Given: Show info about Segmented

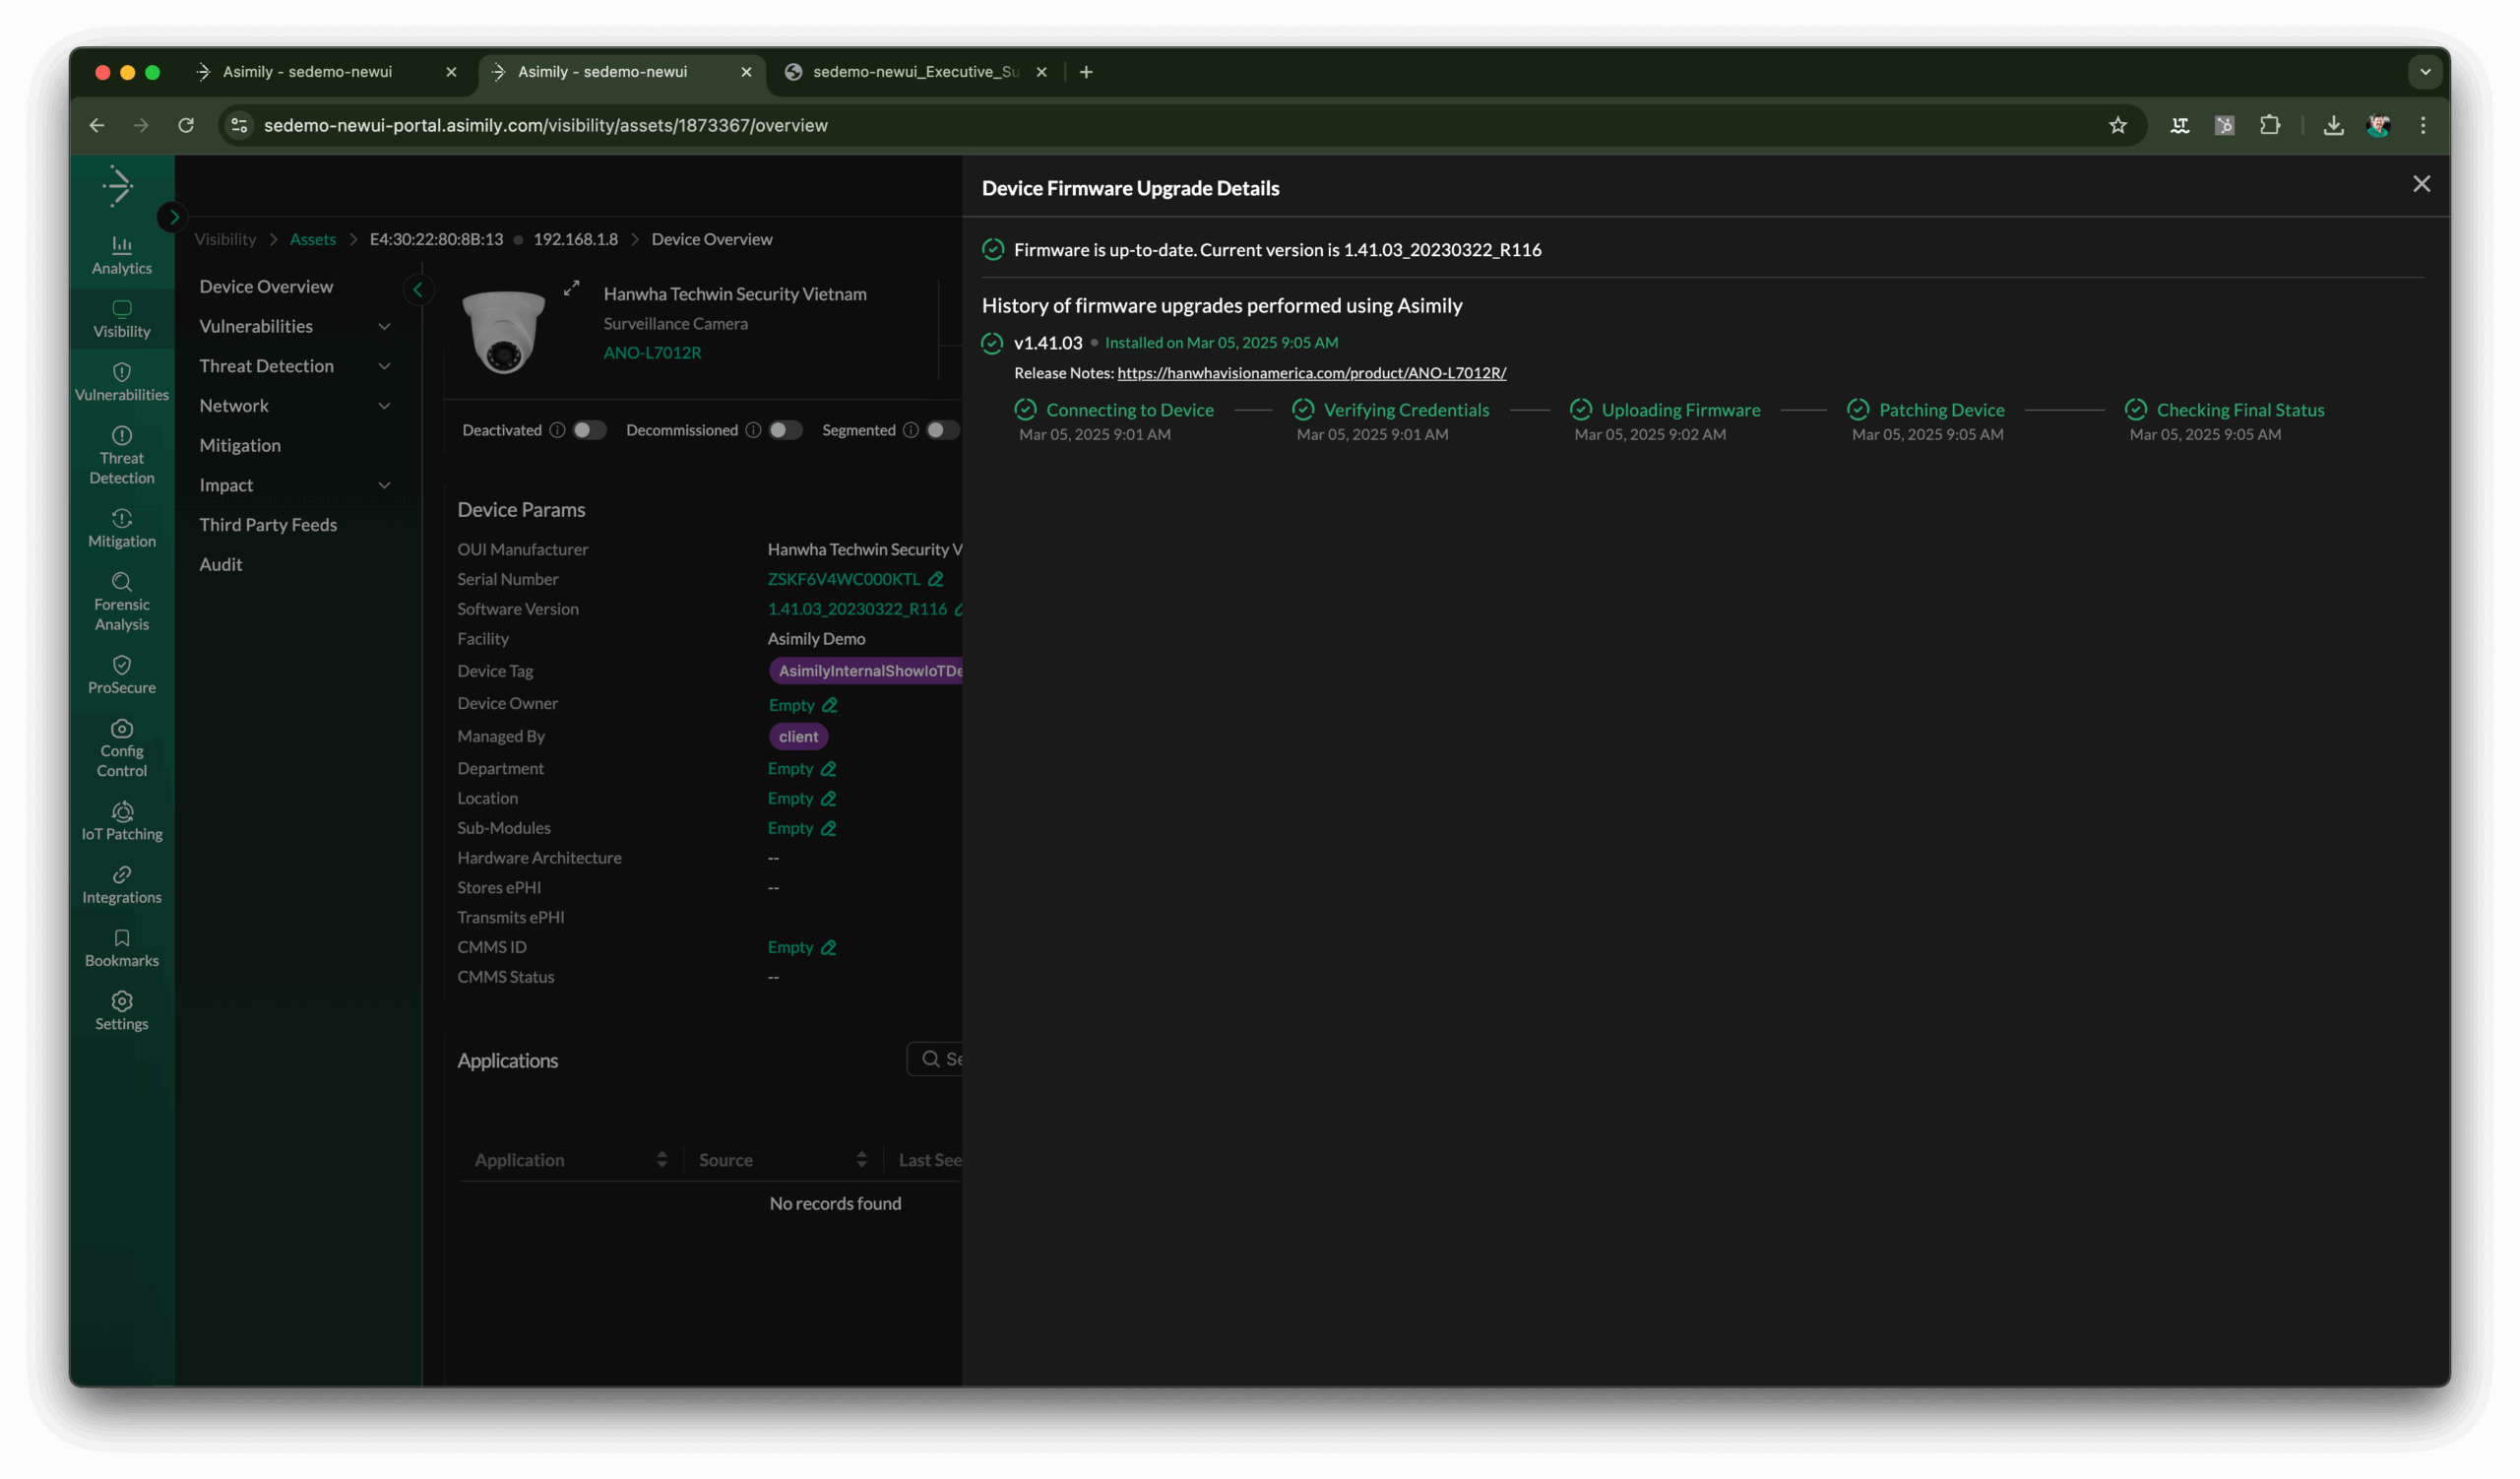Looking at the screenshot, I should (x=910, y=430).
